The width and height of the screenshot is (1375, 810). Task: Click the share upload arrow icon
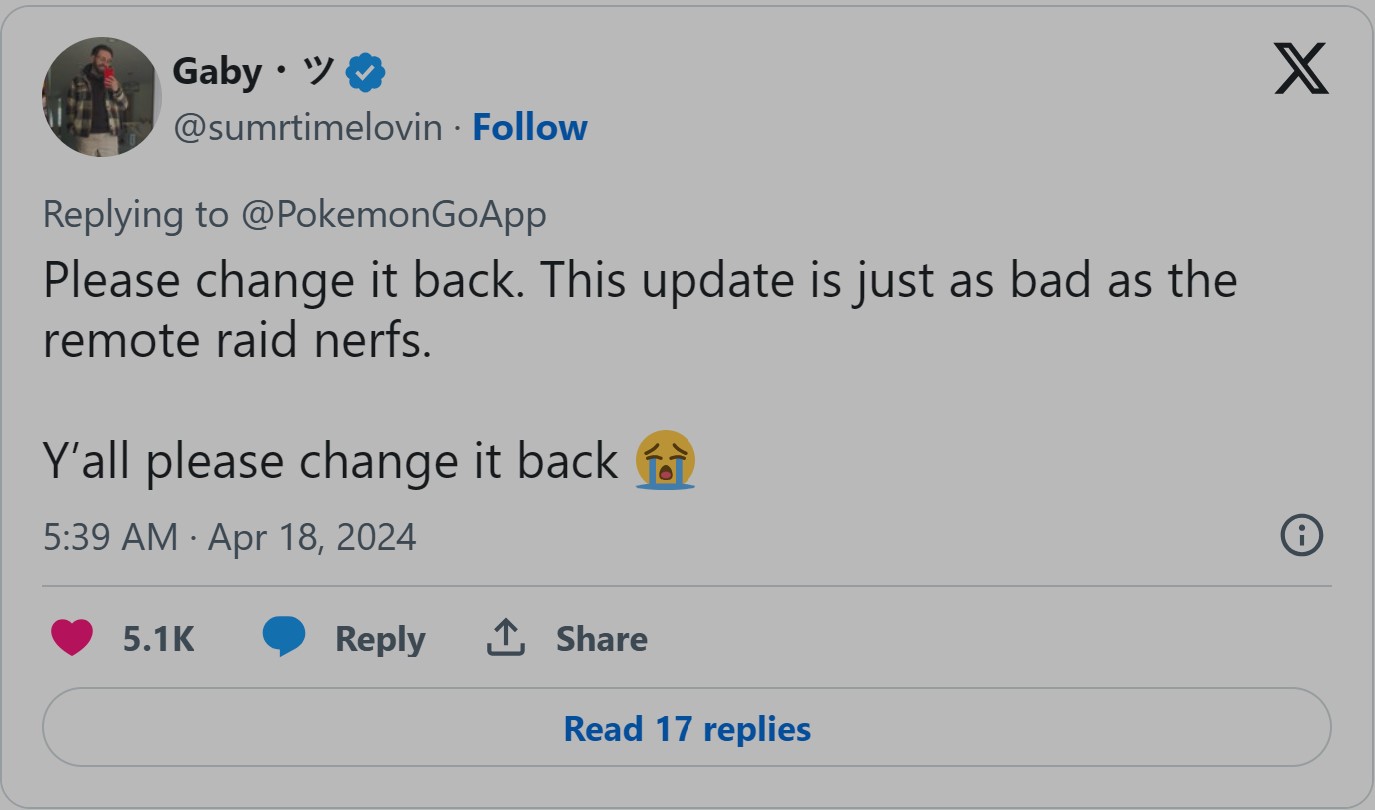pos(506,638)
